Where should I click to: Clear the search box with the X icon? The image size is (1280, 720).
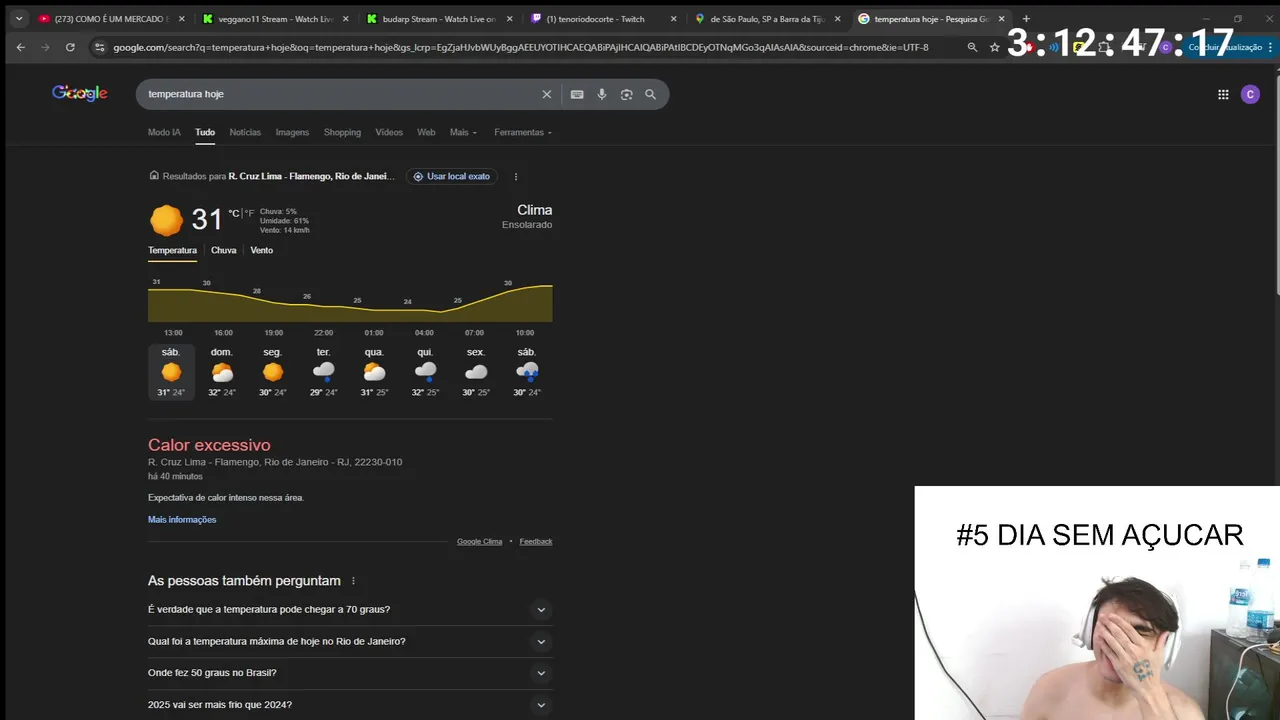(x=546, y=94)
